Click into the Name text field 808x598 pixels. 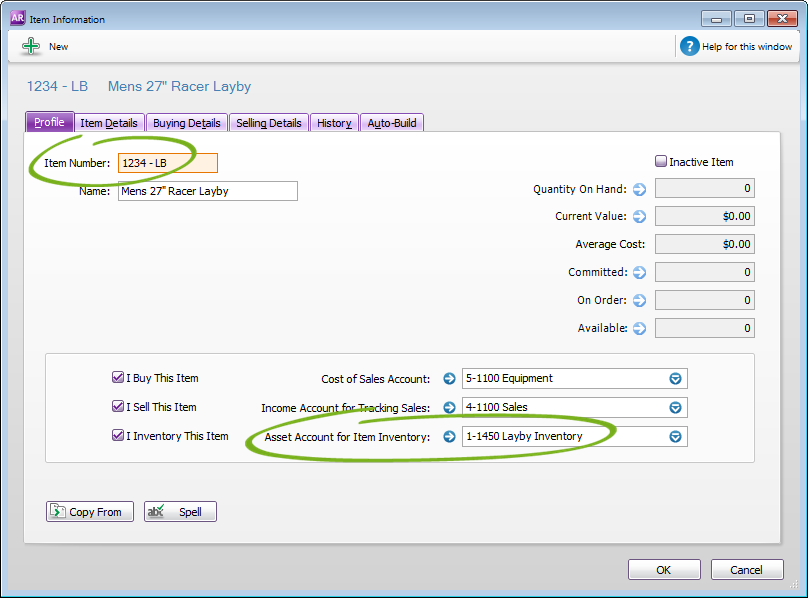pos(207,191)
